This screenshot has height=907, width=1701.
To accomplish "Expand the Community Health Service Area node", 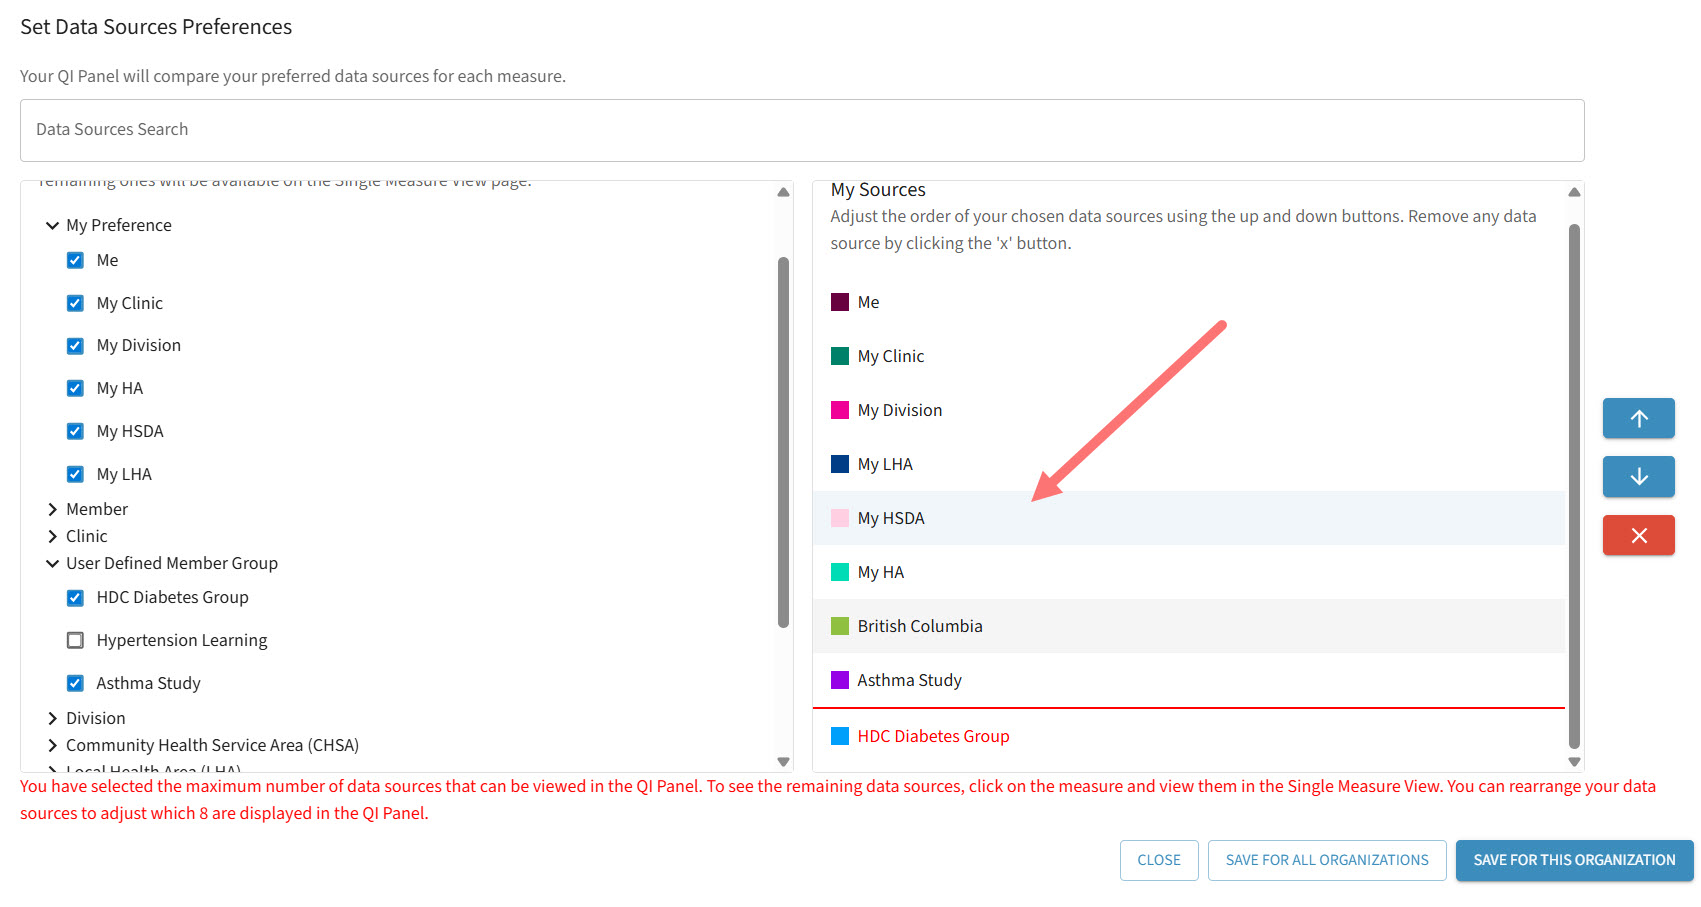I will [x=53, y=745].
